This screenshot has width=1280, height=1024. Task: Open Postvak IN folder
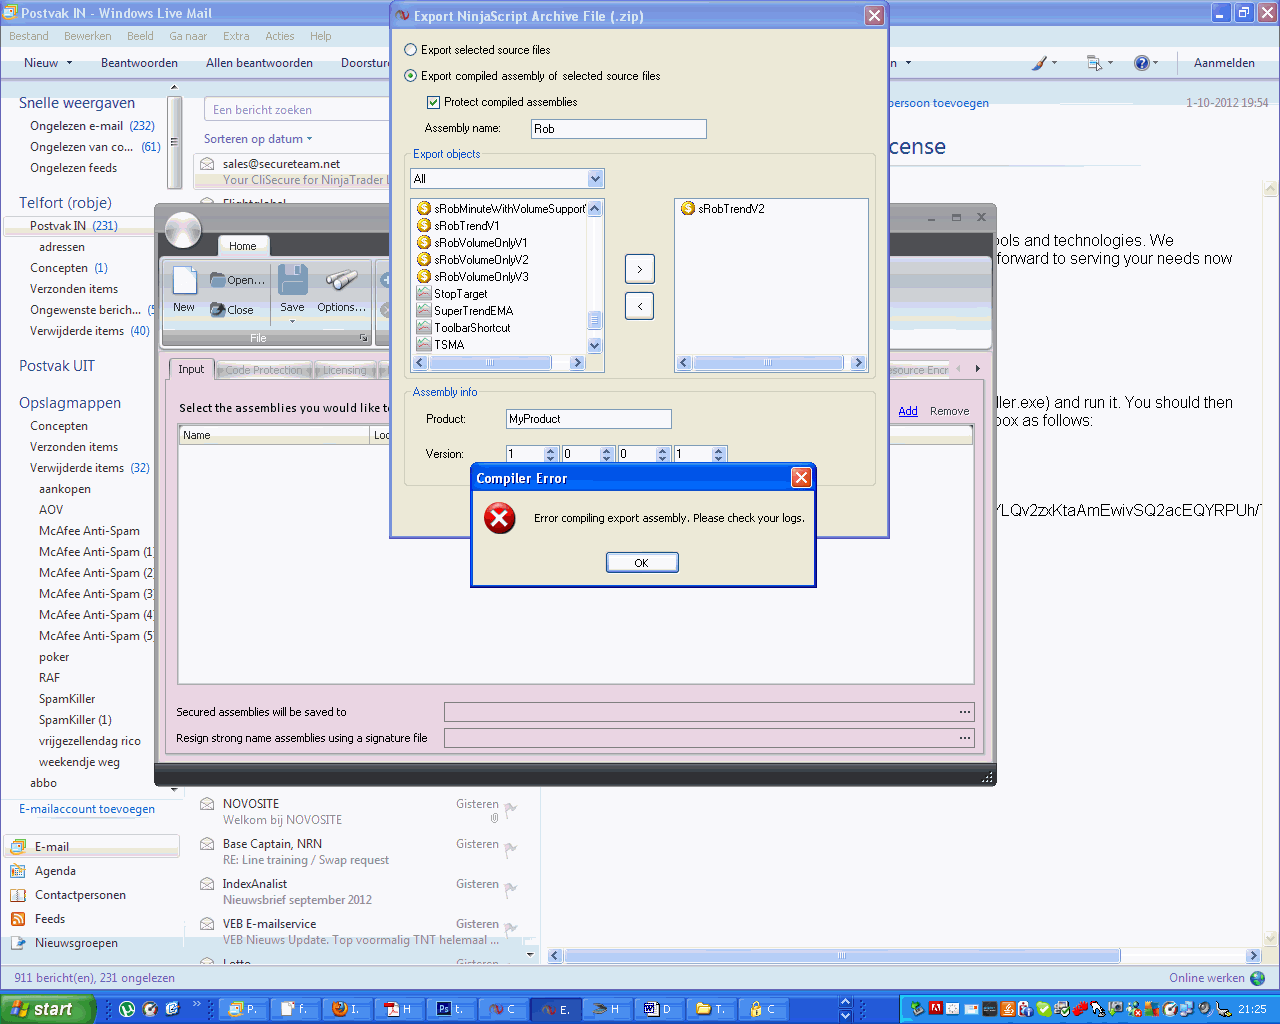click(78, 226)
